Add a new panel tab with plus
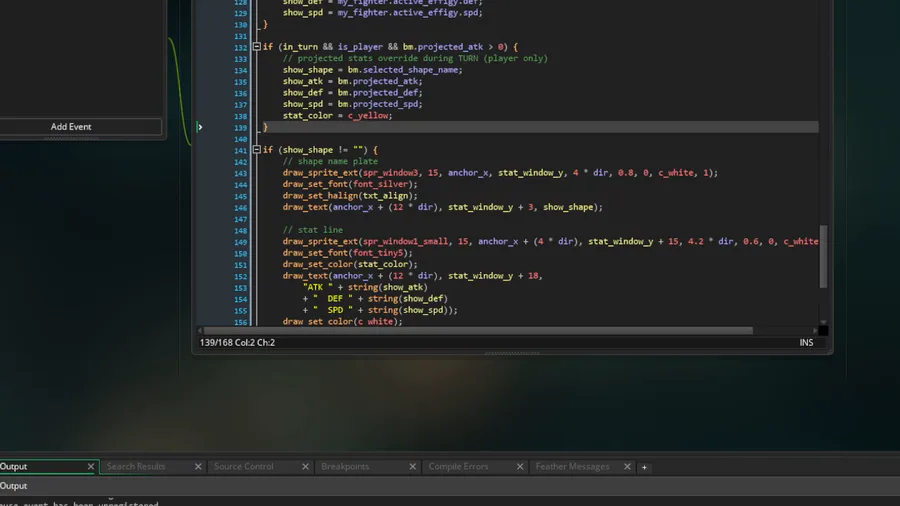This screenshot has width=900, height=506. point(644,468)
